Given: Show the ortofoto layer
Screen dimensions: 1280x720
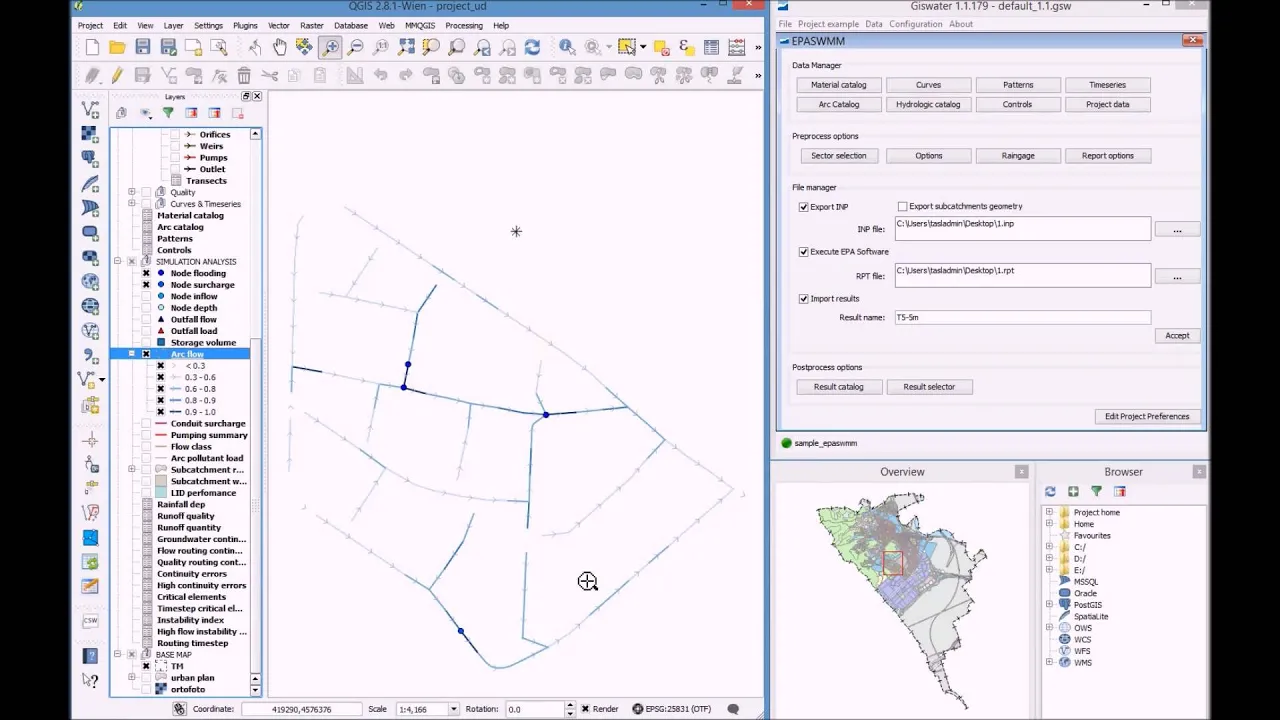Looking at the screenshot, I should click(x=146, y=689).
